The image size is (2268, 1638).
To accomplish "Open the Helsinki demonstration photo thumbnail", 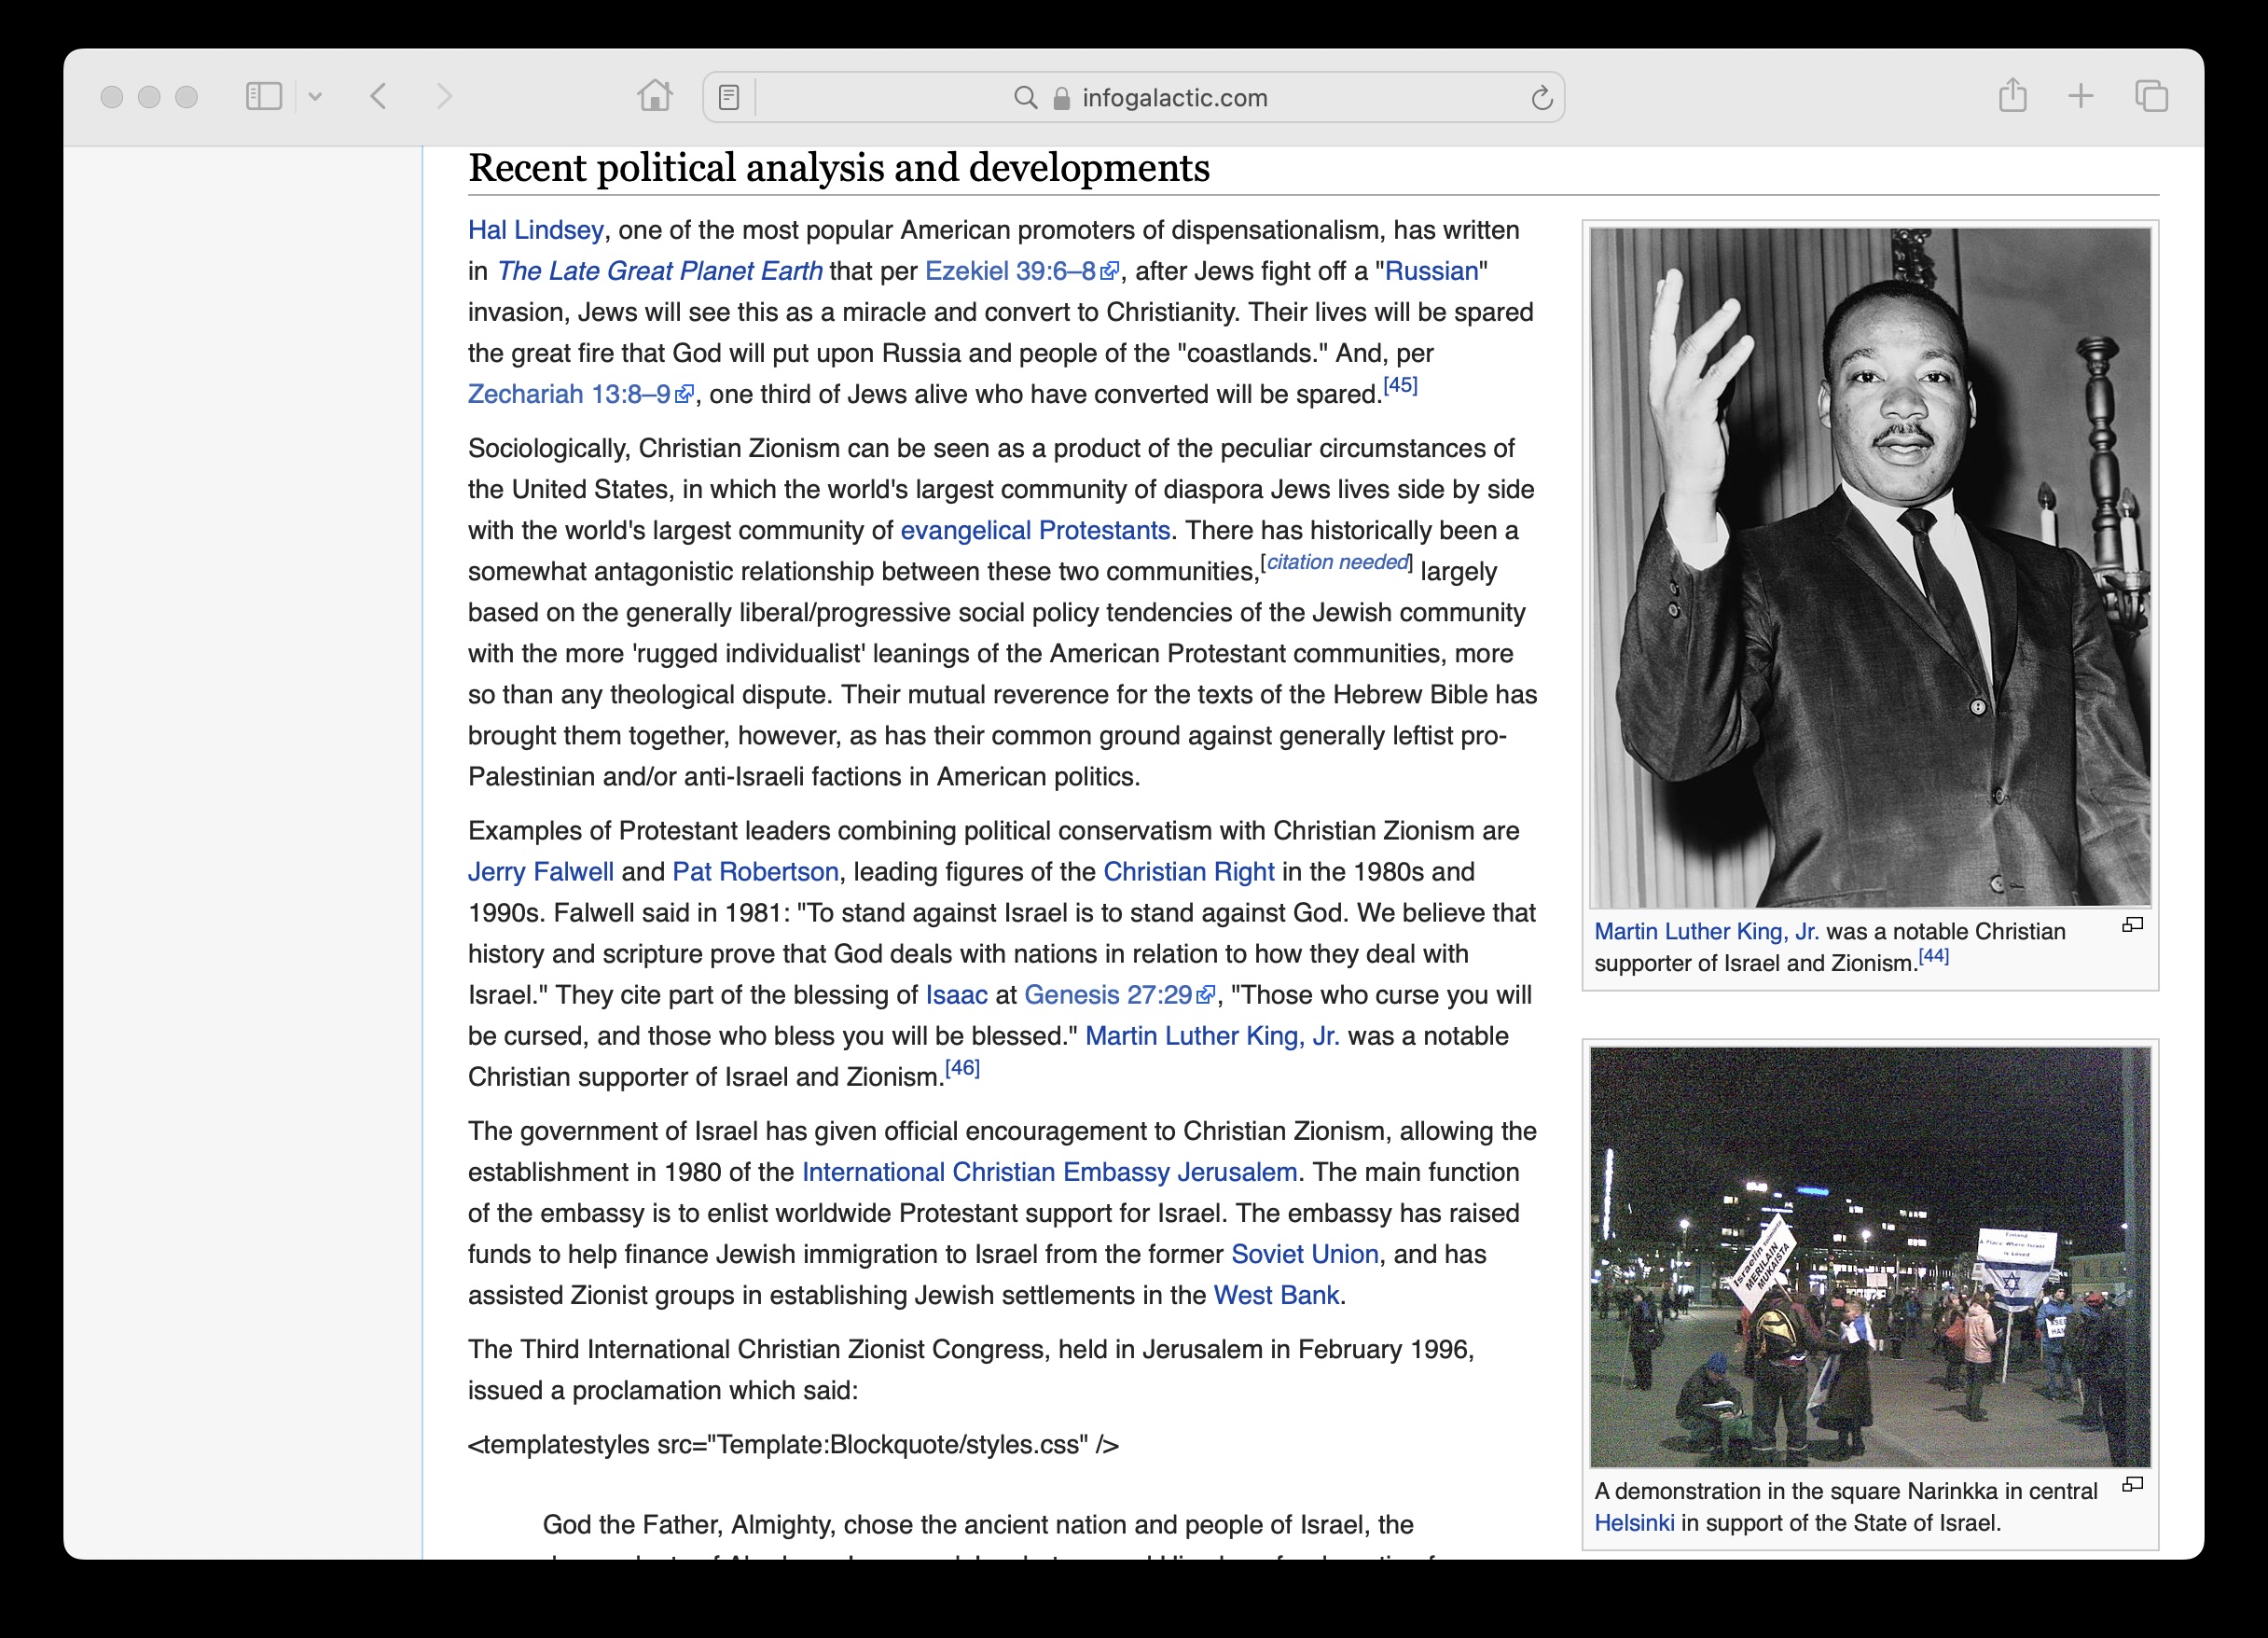I will click(x=1869, y=1256).
